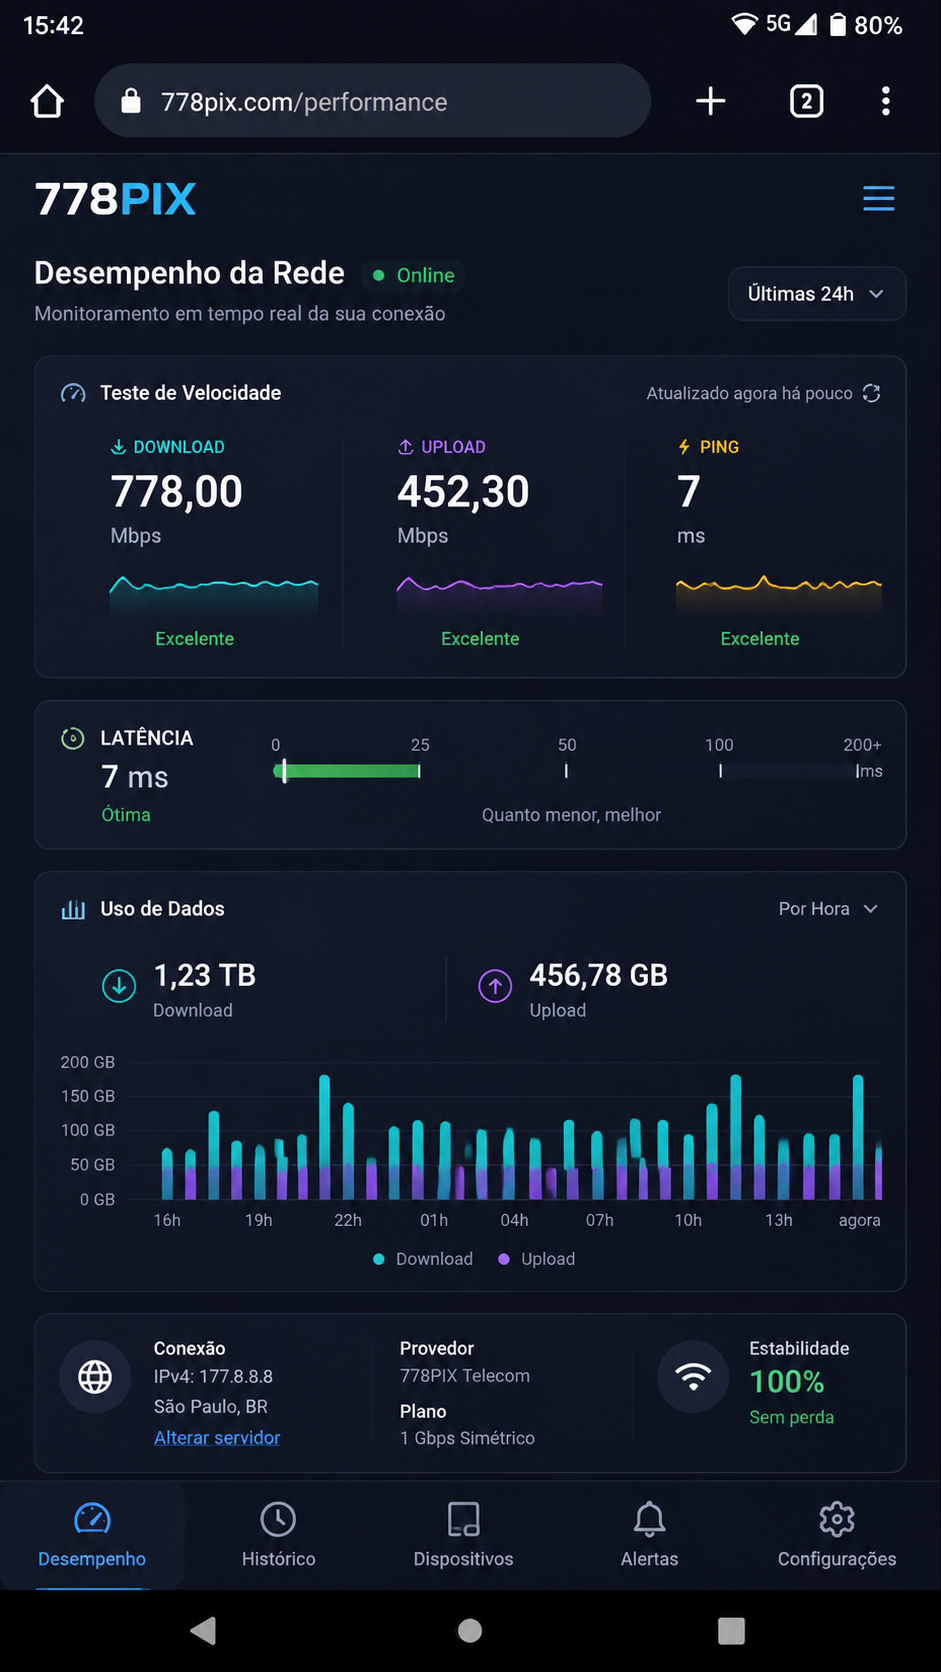Click the refresh speed test icon
Screen dimensions: 941x1672
tap(871, 393)
